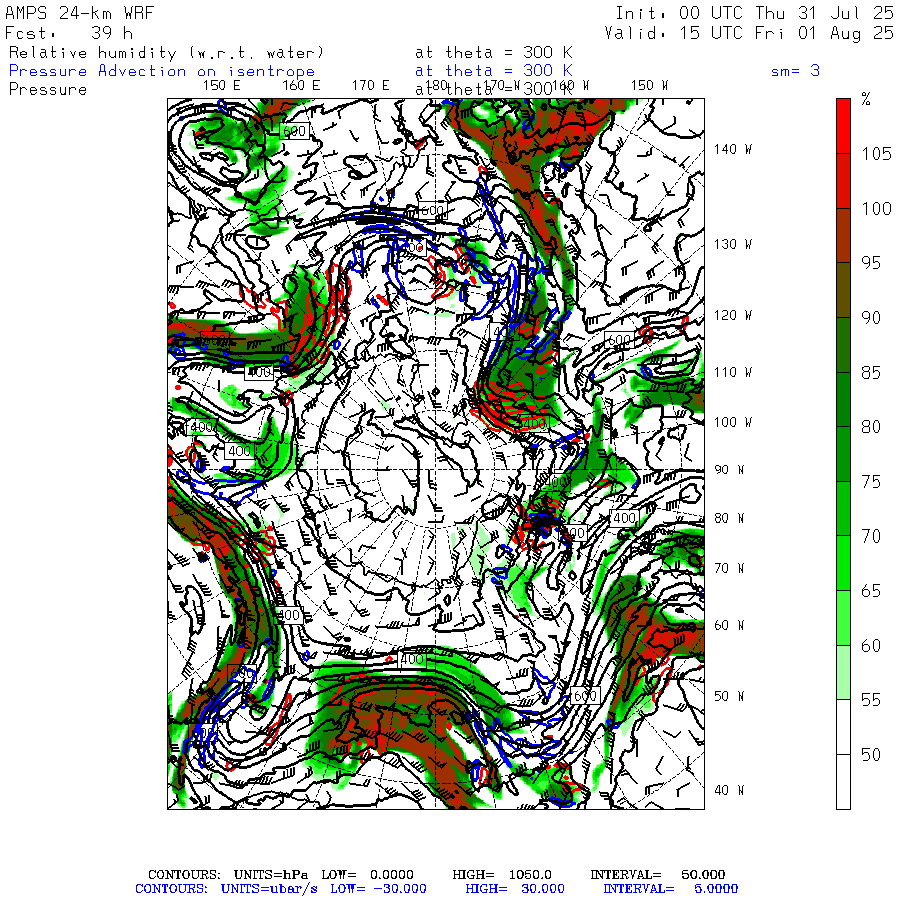Click the '120 W' longitude label
This screenshot has height=900, width=900.
coord(732,316)
